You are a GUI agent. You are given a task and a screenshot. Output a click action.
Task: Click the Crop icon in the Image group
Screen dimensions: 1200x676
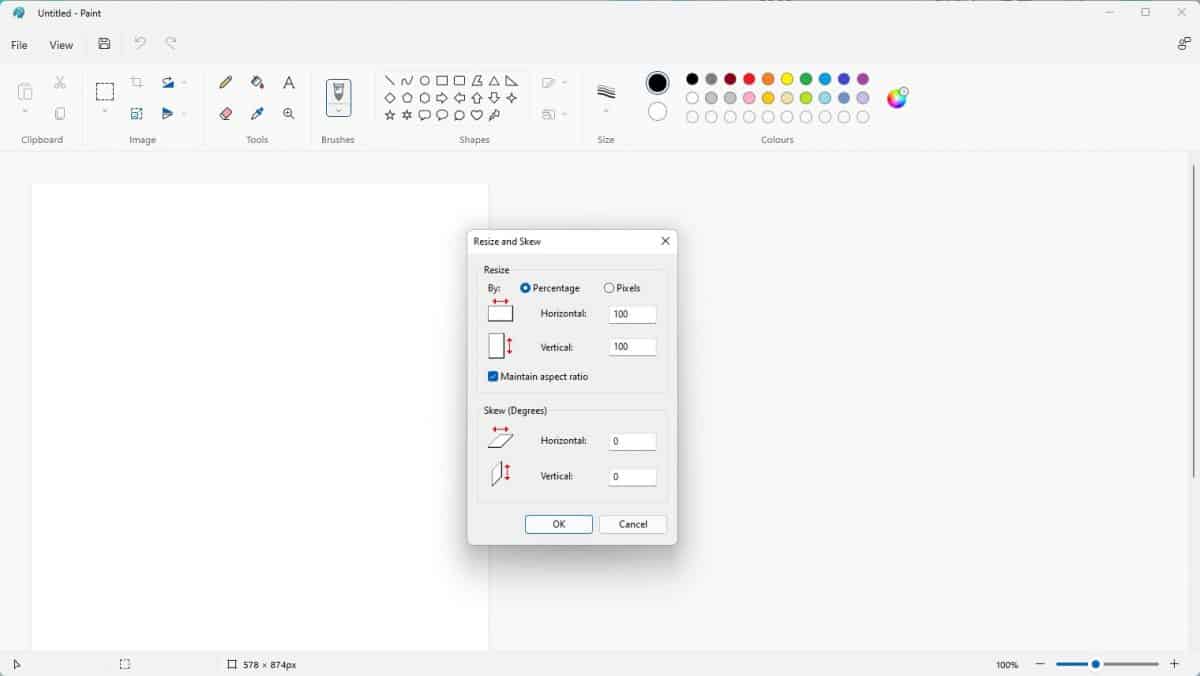137,81
